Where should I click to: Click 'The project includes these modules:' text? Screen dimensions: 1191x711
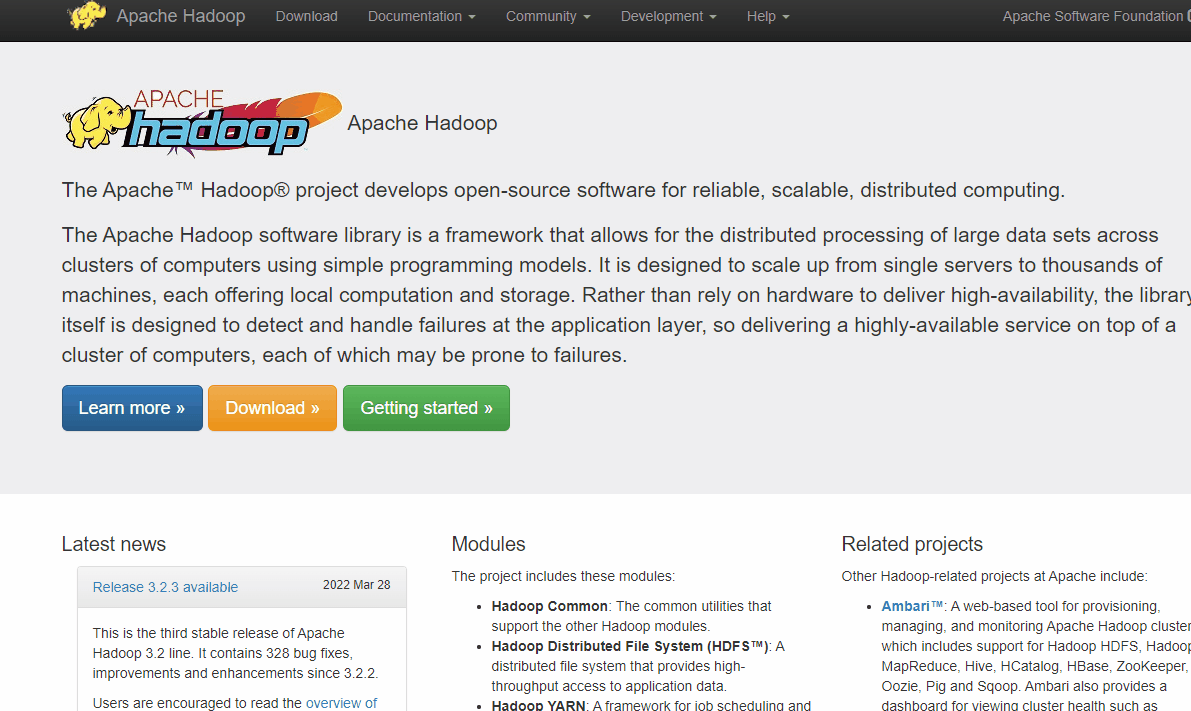563,576
